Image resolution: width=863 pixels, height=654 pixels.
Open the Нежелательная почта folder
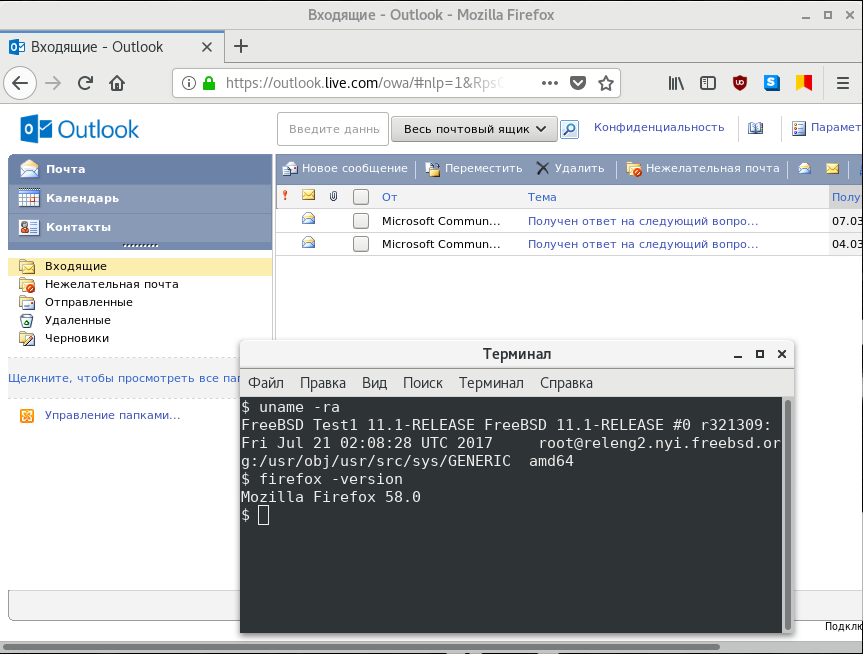coord(111,285)
